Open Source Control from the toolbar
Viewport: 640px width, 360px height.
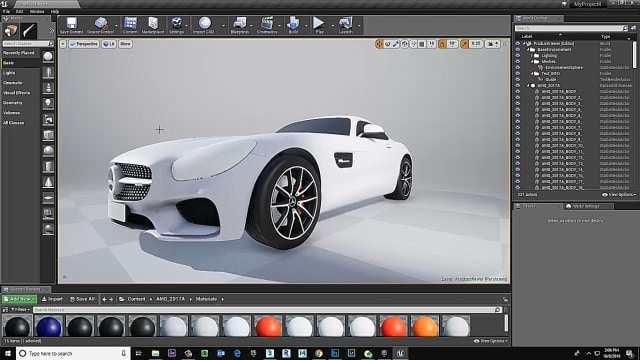(100, 25)
